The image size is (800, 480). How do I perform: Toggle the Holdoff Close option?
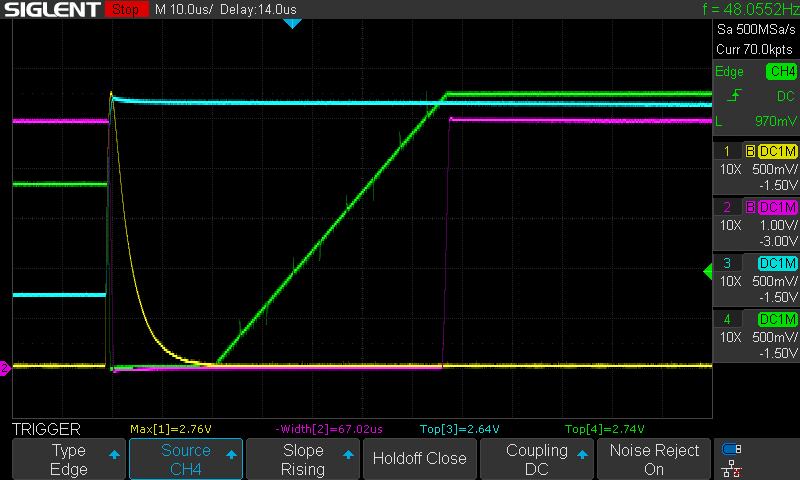(x=419, y=459)
